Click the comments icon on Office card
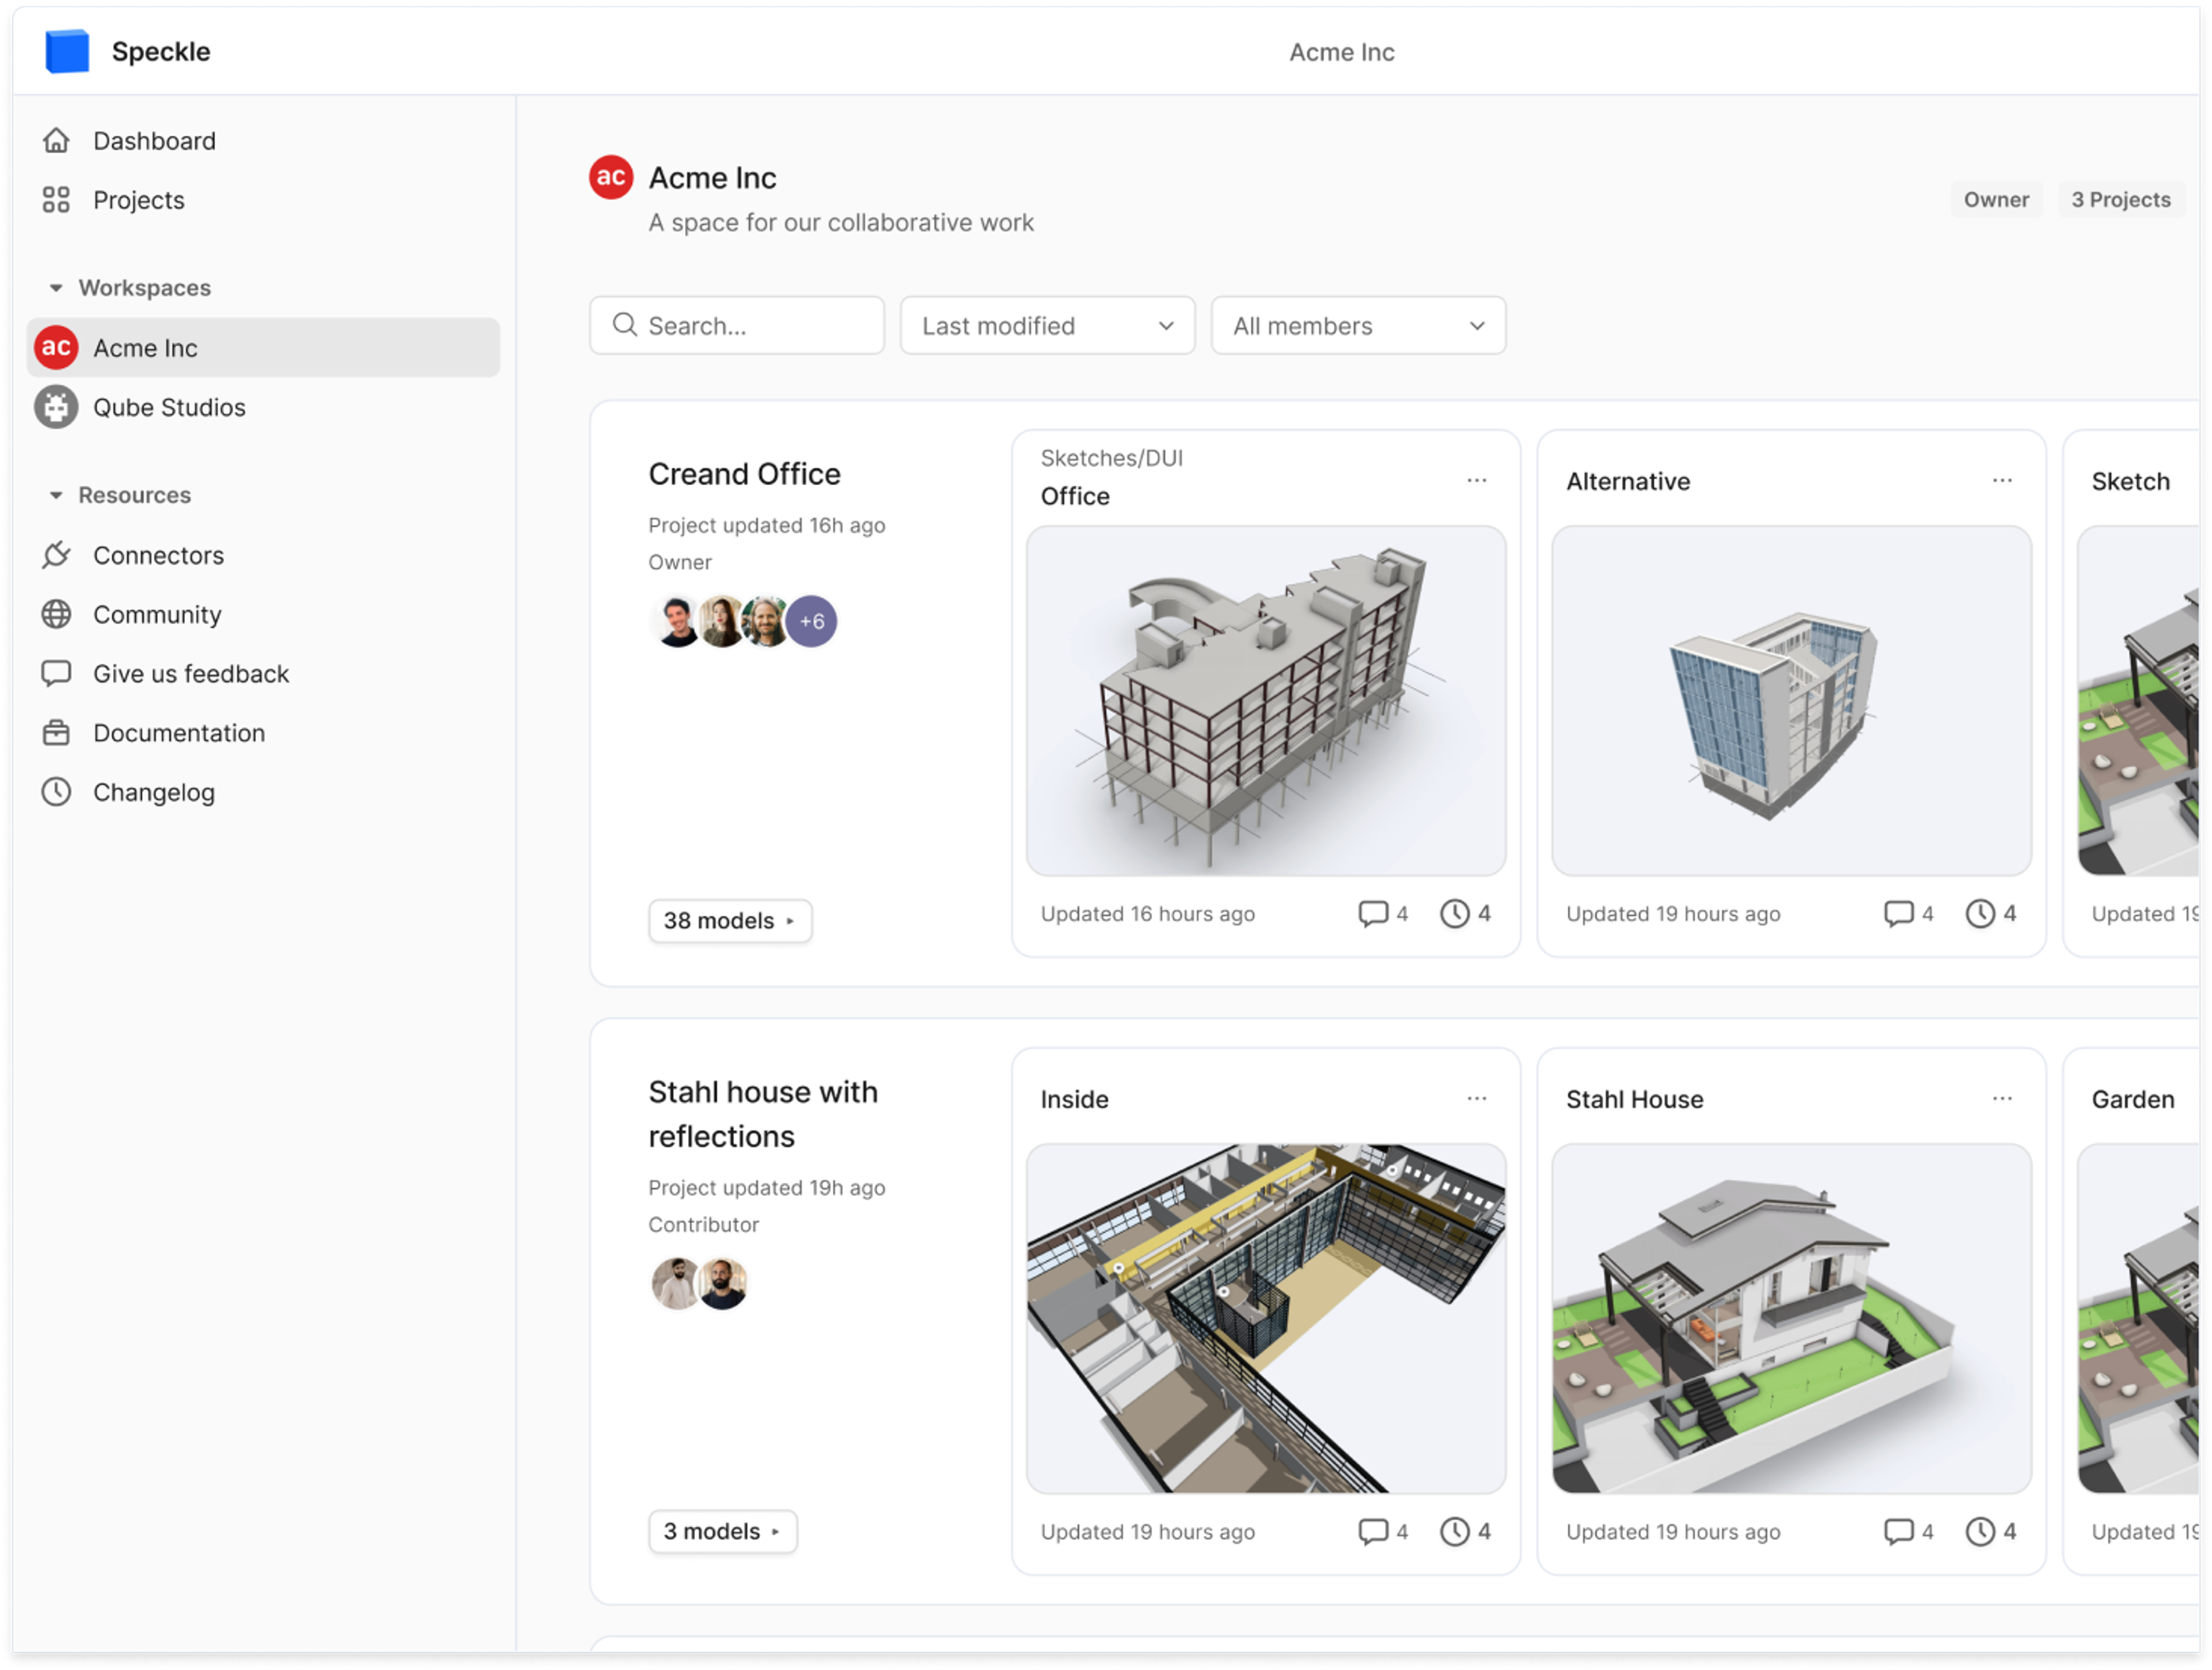2212x1670 pixels. [x=1373, y=914]
